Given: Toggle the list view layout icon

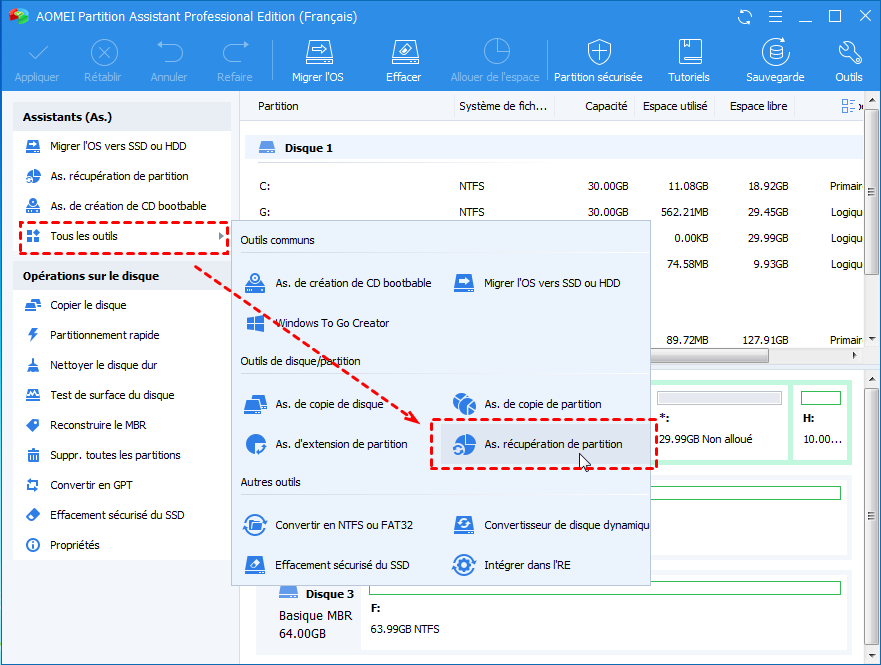Looking at the screenshot, I should pyautogui.click(x=848, y=106).
